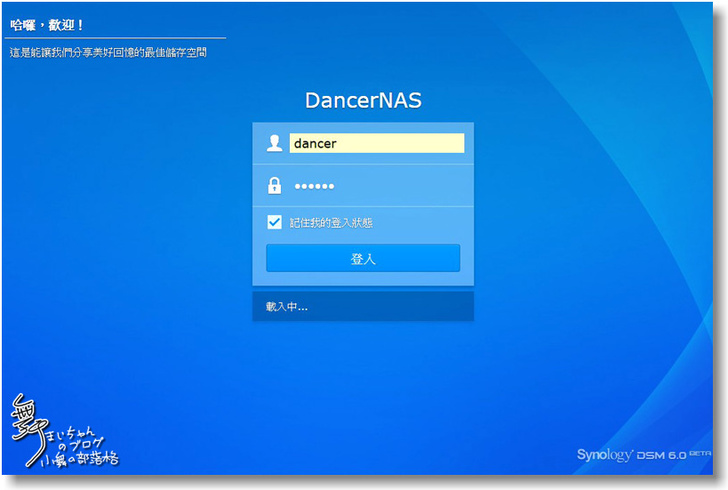Click the DancerNAS server title
The width and height of the screenshot is (728, 490).
pos(363,101)
